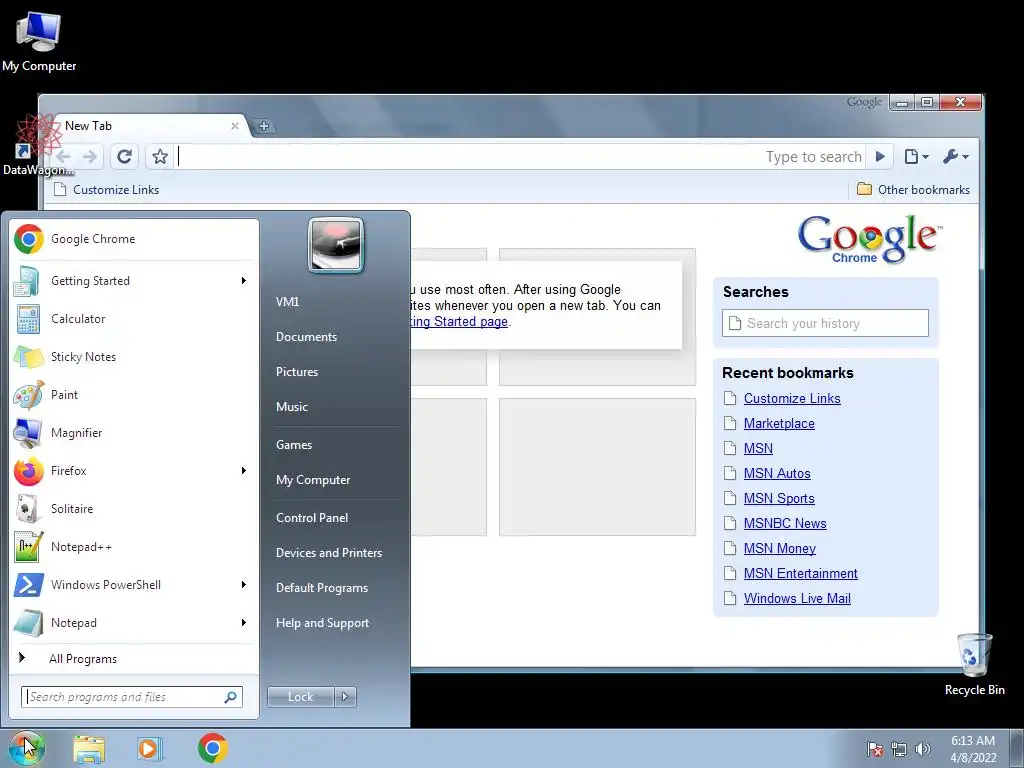Expand Windows PowerShell jump list arrow

coord(244,584)
